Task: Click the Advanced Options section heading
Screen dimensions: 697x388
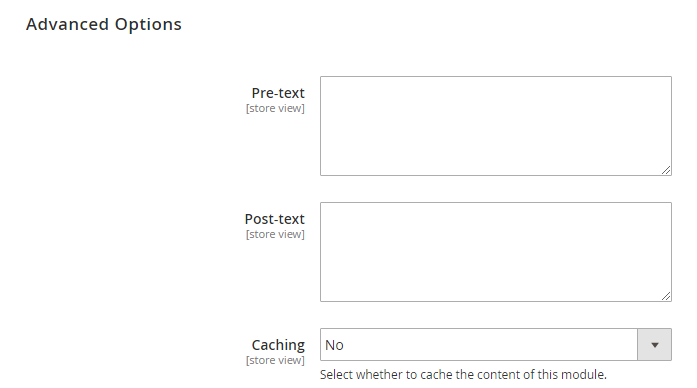Action: click(104, 24)
